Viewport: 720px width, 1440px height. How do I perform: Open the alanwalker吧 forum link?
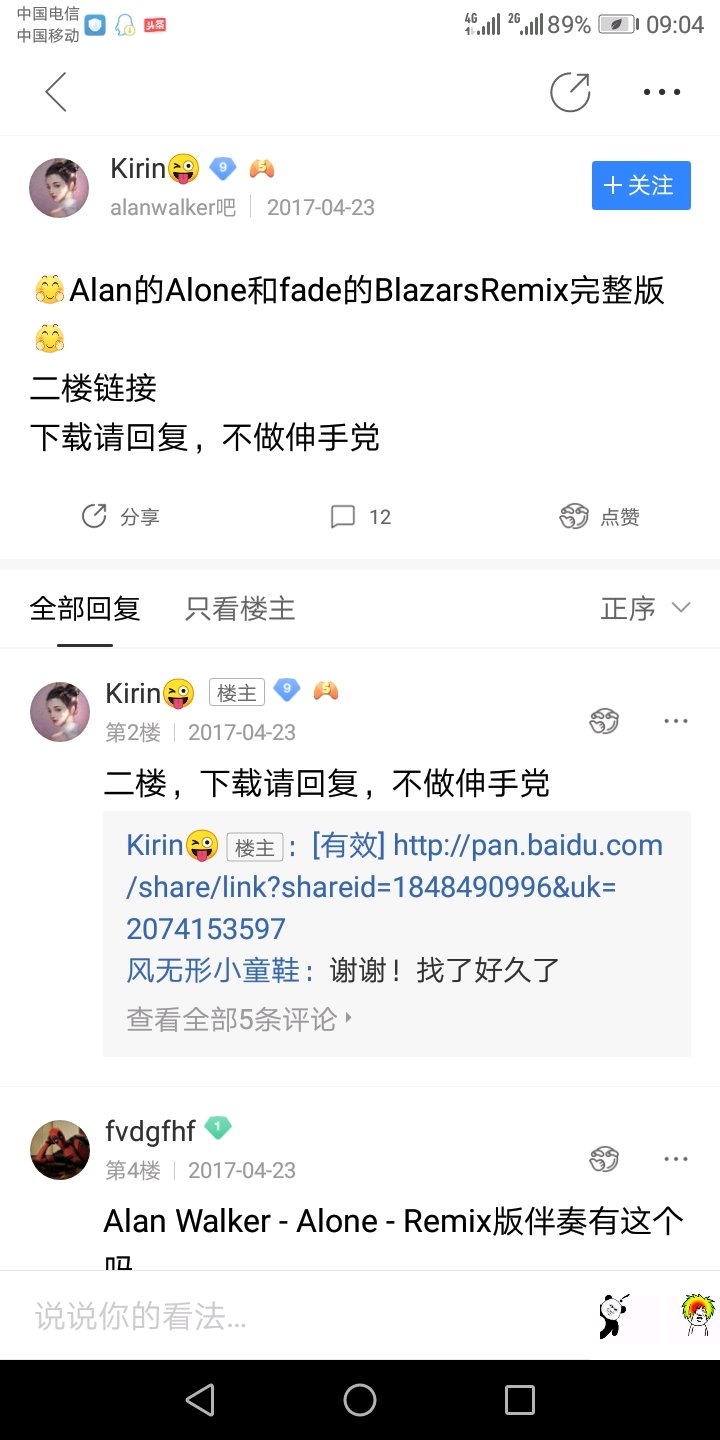pyautogui.click(x=173, y=207)
